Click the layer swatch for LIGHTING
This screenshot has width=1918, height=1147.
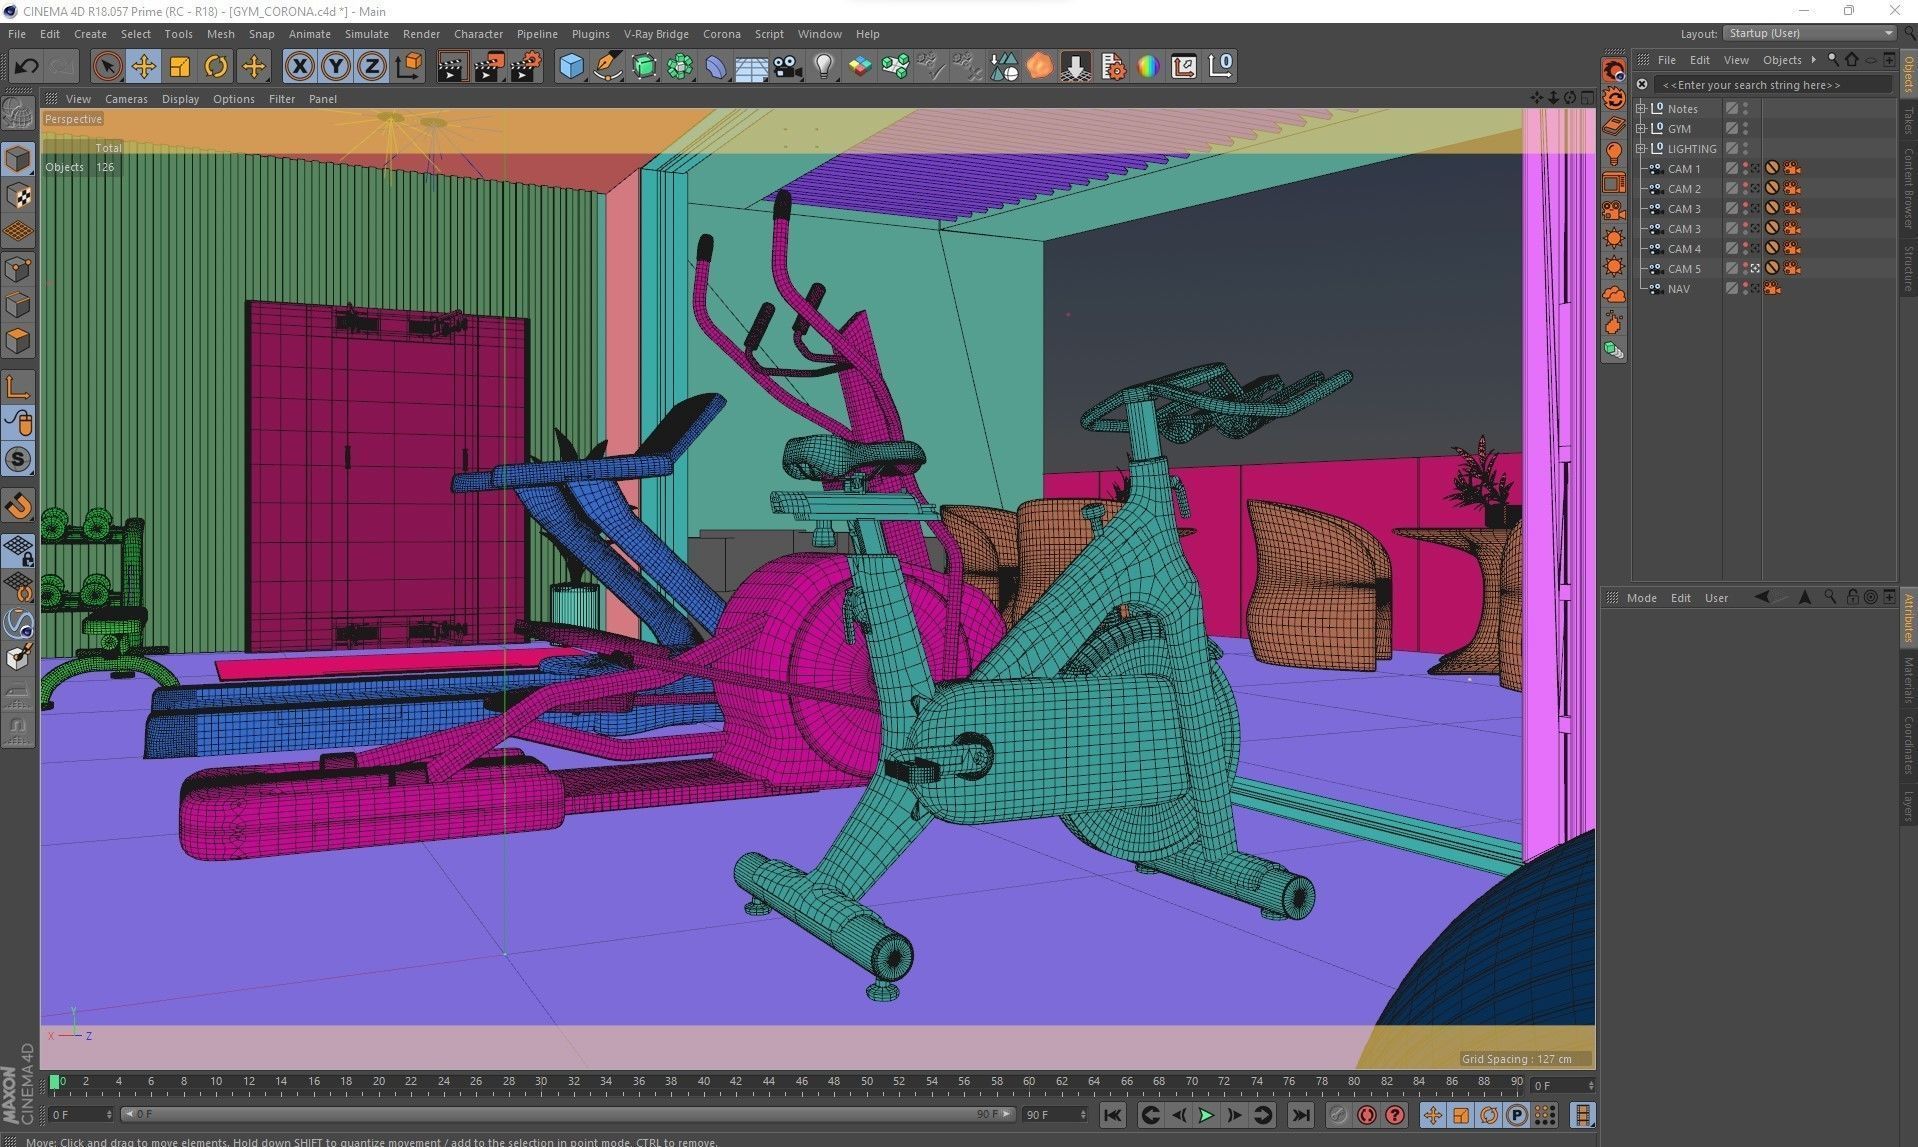[1731, 149]
